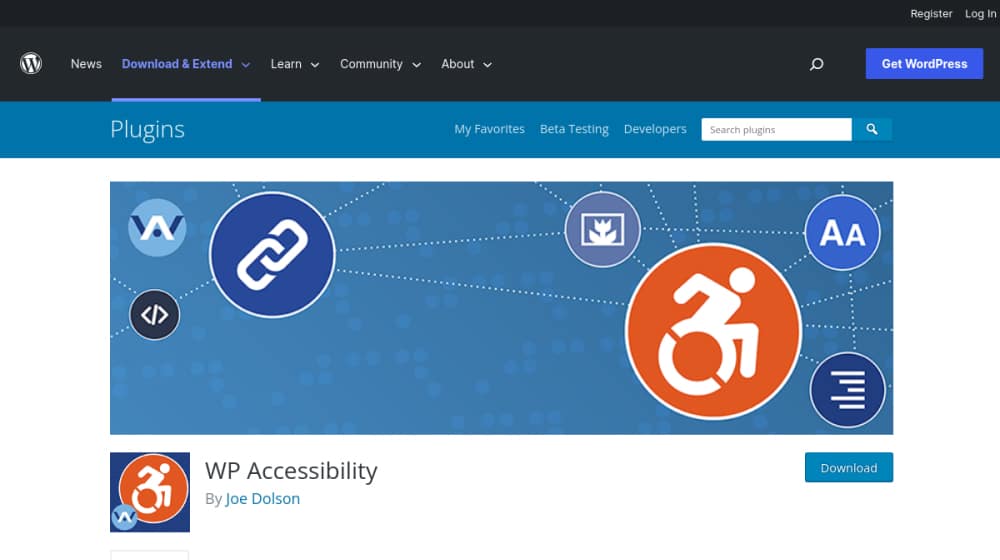Open Joe Dolson author link
The height and width of the screenshot is (560, 1000).
coord(262,498)
